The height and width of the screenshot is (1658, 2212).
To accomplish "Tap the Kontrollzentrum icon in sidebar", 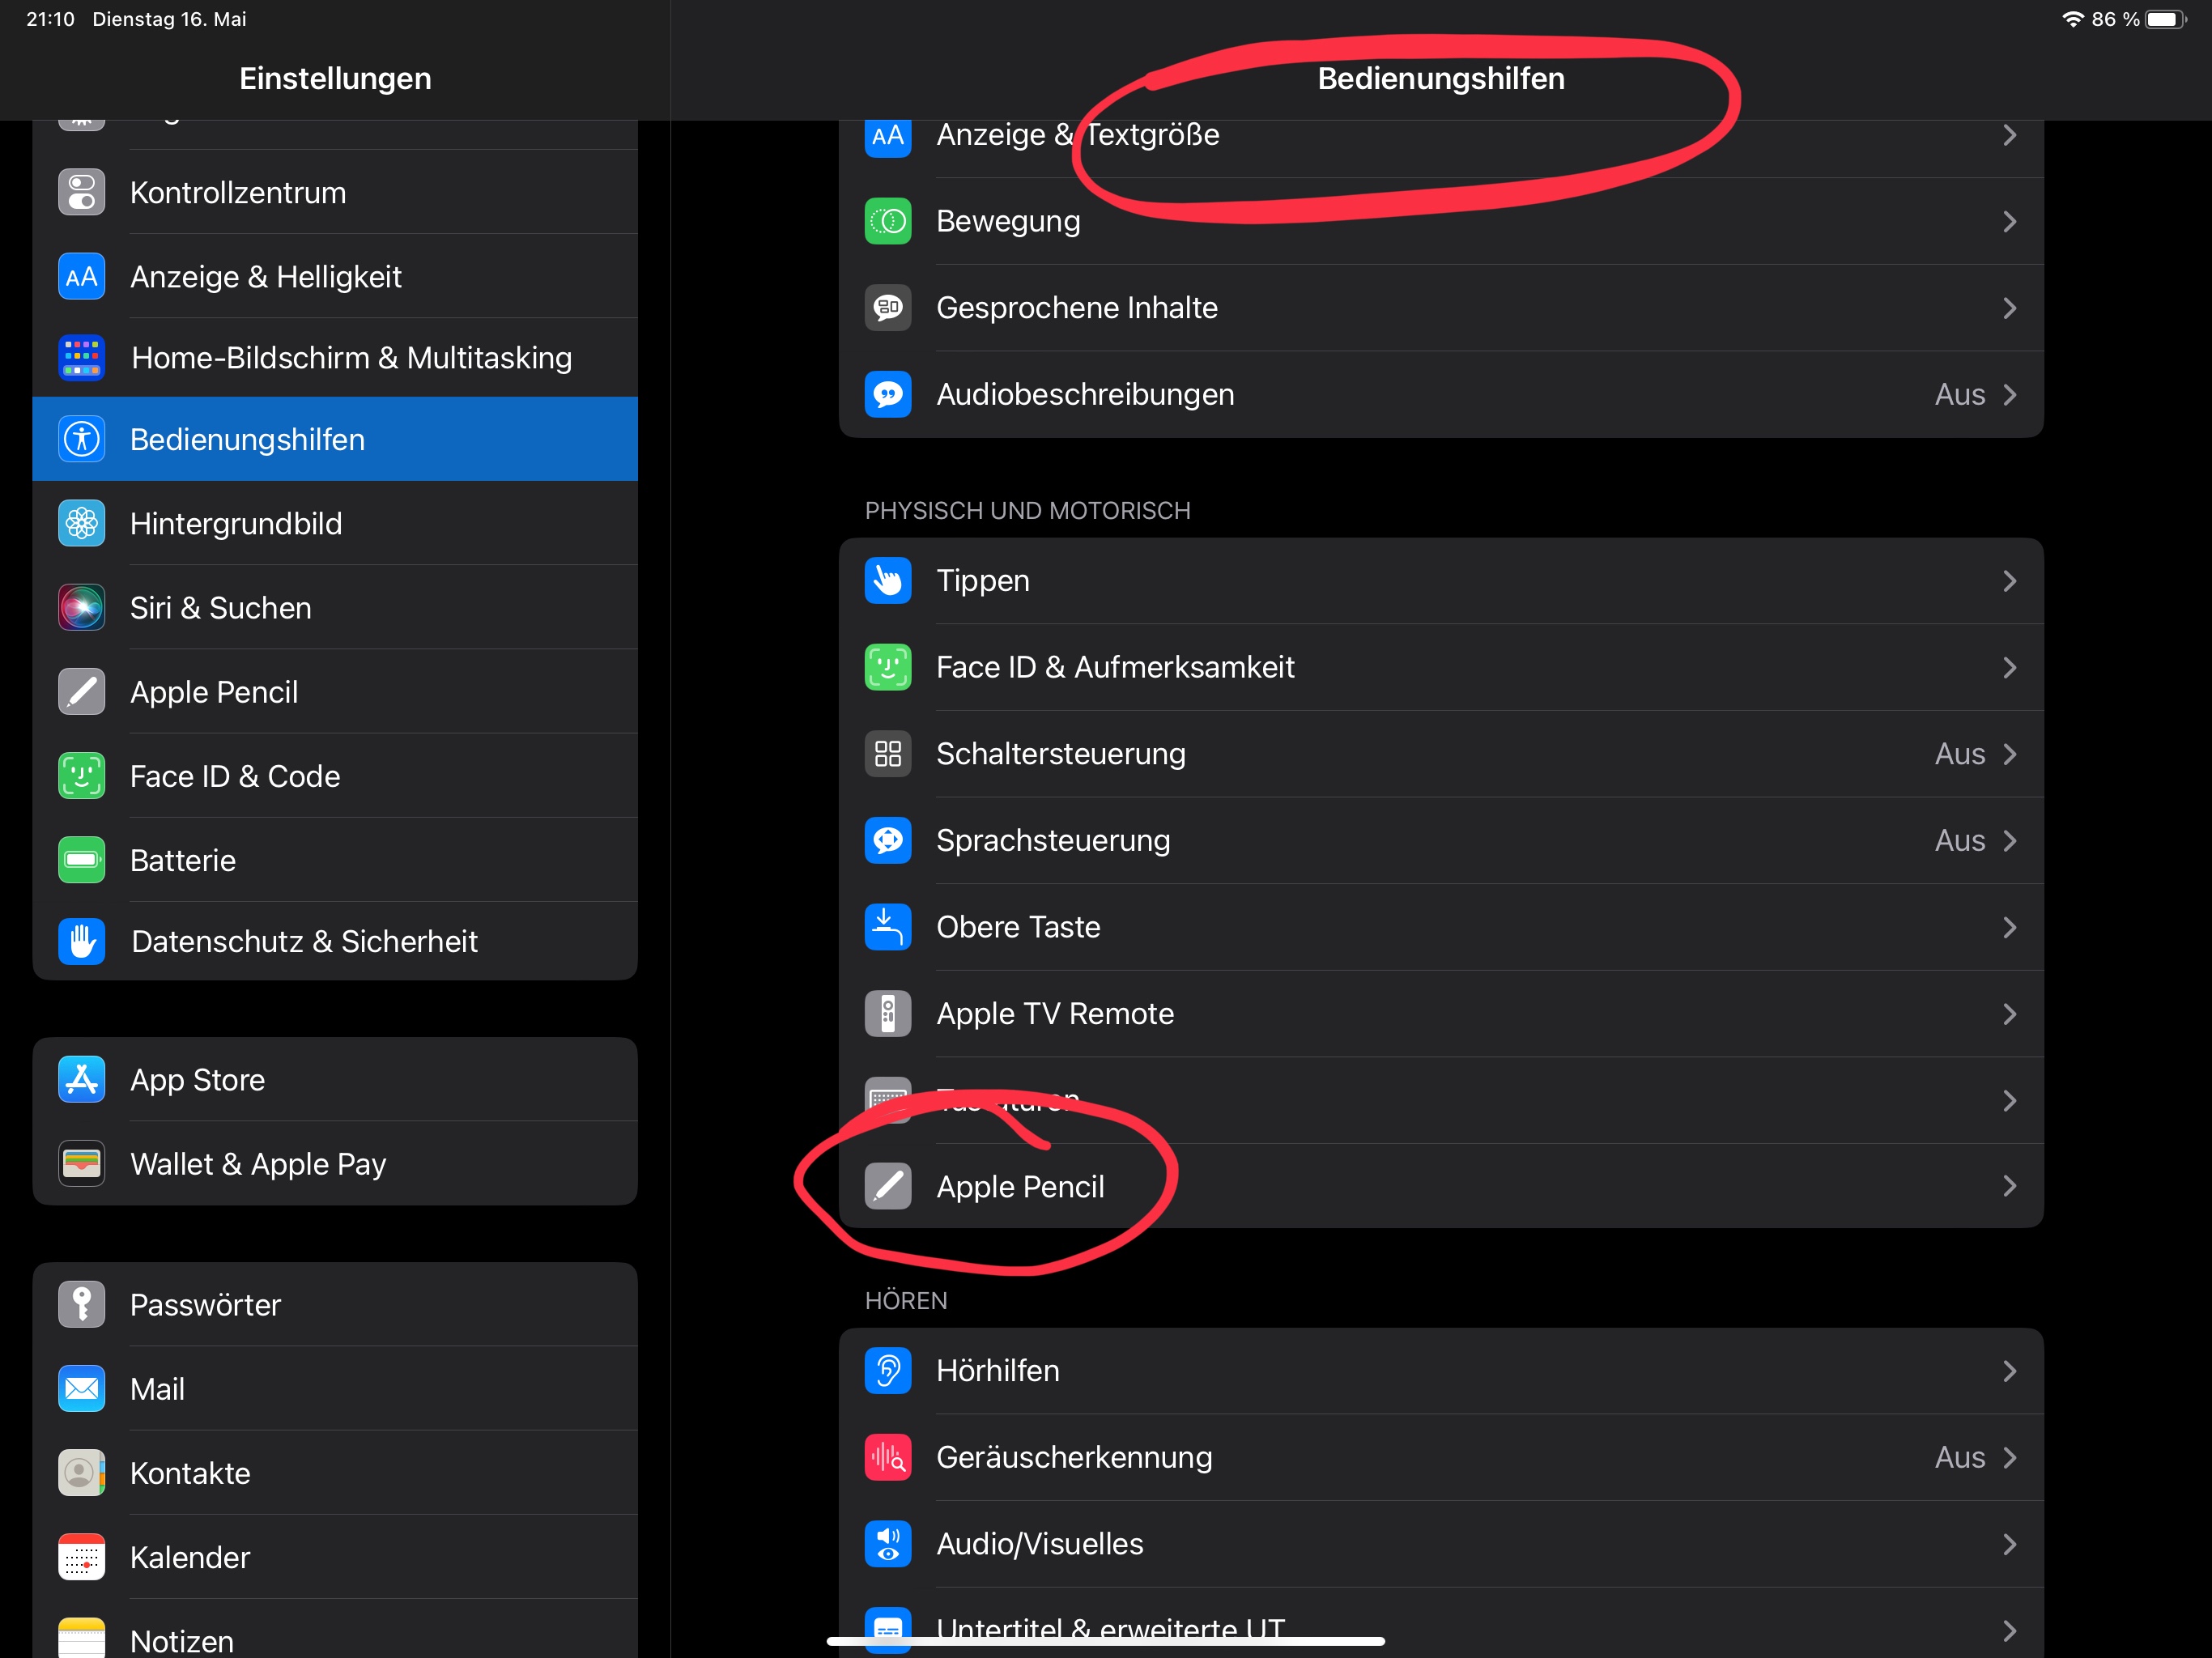I will (81, 192).
